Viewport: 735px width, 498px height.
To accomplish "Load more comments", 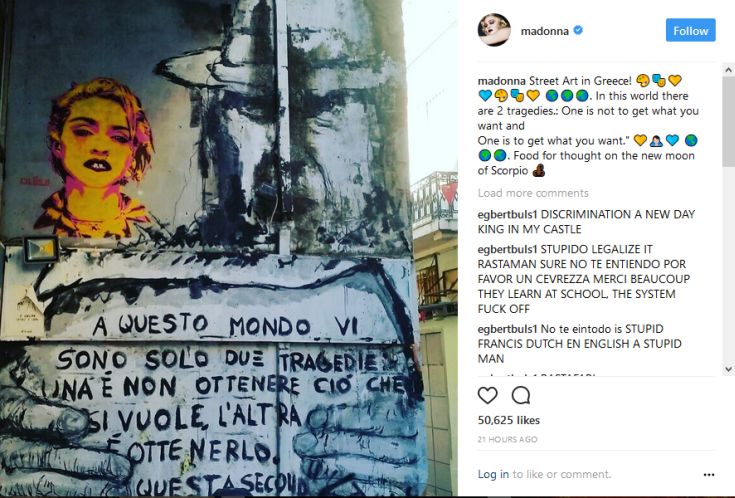I will pyautogui.click(x=533, y=193).
